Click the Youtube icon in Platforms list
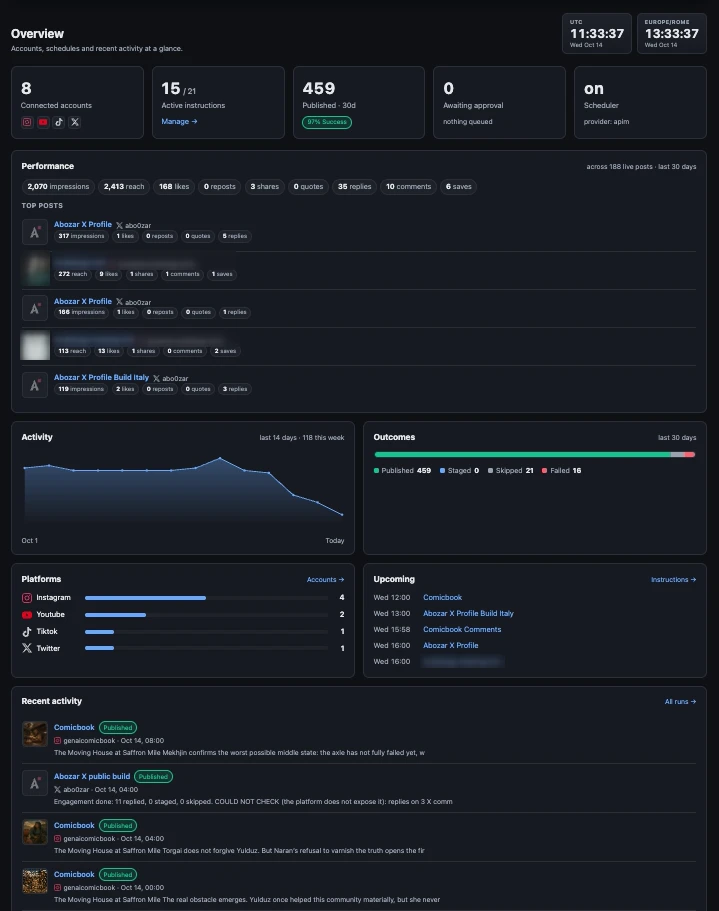 pos(27,615)
